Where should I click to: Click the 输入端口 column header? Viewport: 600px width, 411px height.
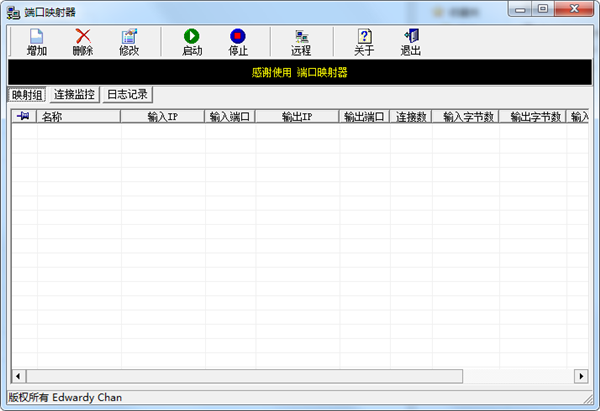click(x=229, y=117)
